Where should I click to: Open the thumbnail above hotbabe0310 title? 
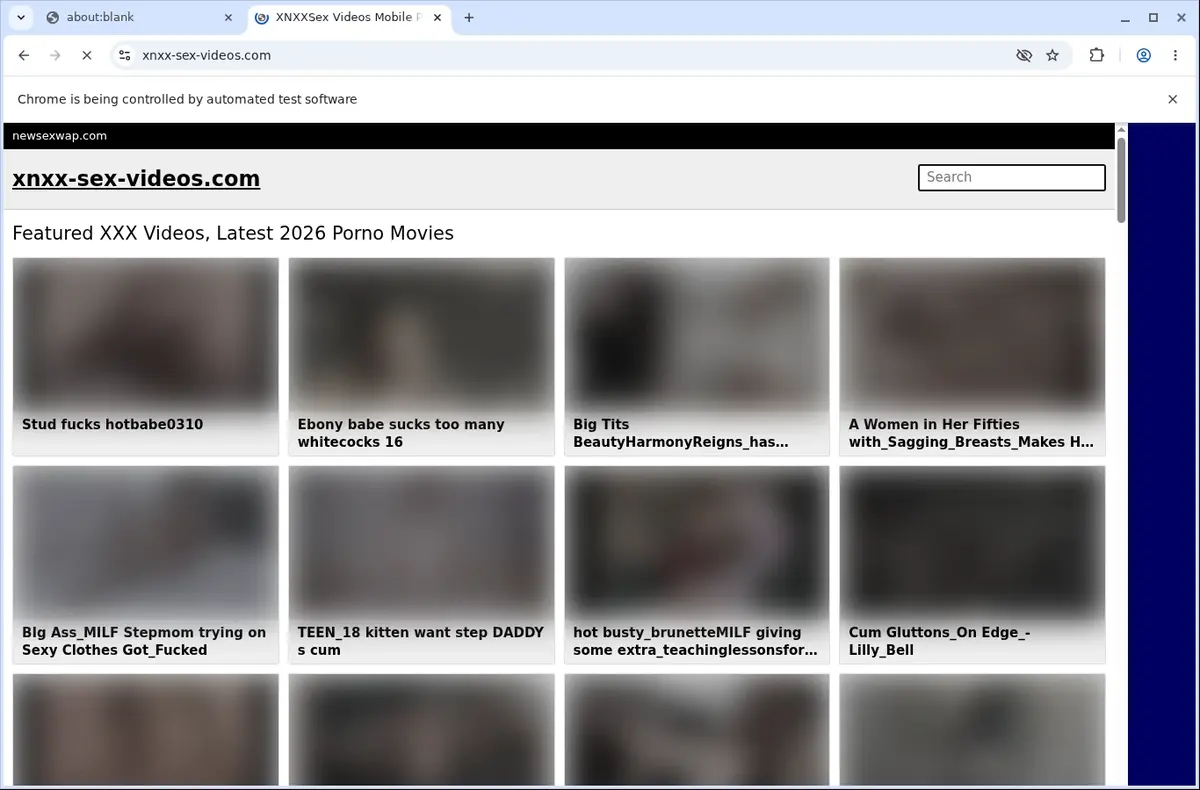(145, 333)
